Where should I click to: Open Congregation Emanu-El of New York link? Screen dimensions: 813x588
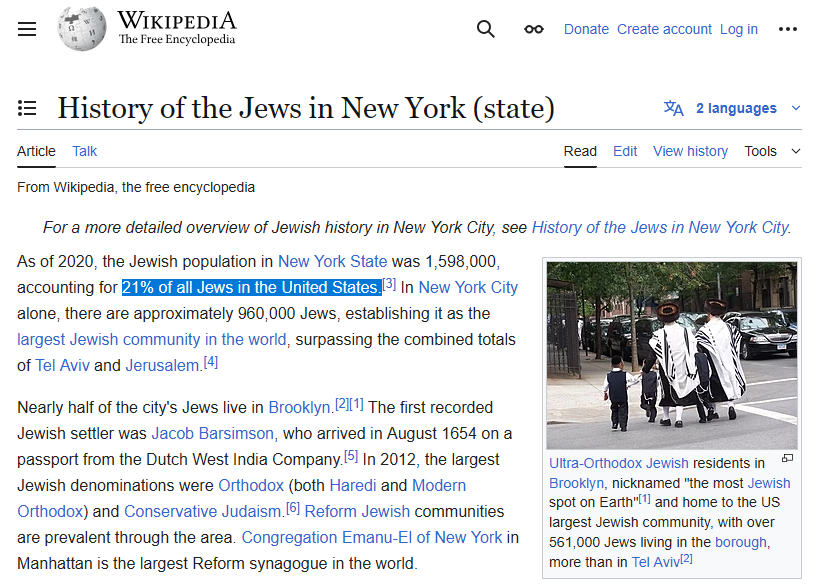pos(372,537)
